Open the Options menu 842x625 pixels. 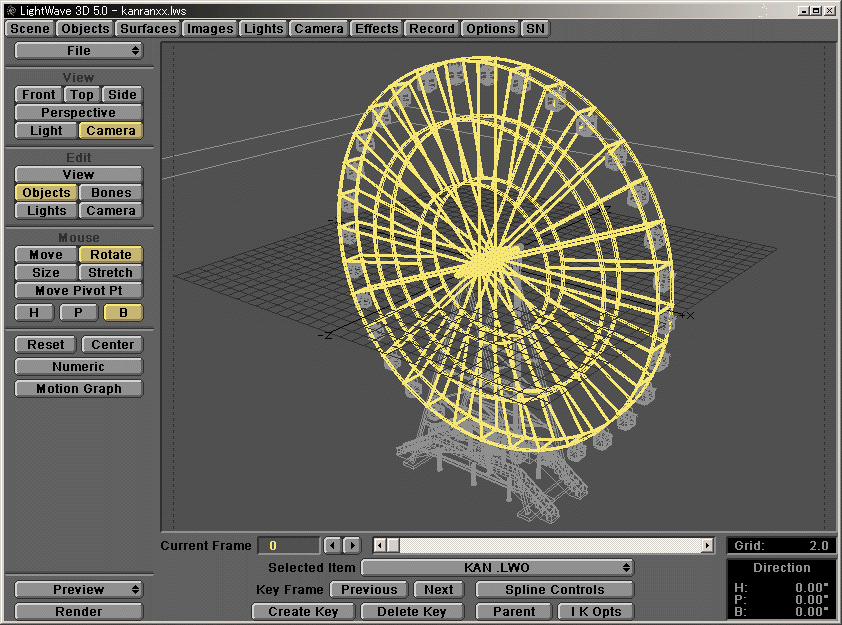489,28
